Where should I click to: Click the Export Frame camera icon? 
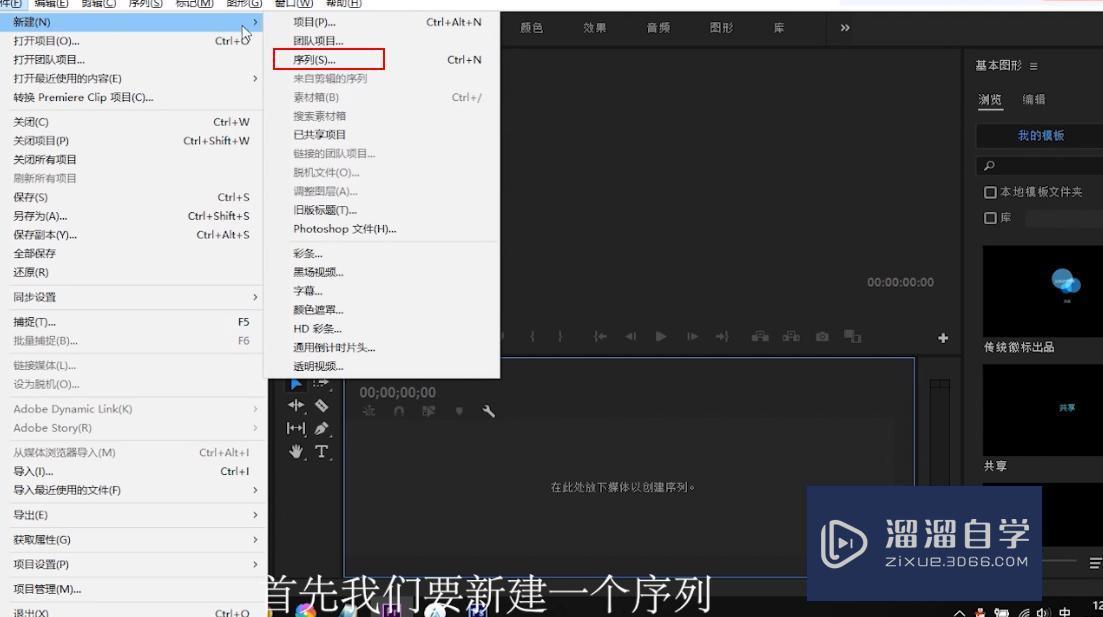click(x=820, y=337)
